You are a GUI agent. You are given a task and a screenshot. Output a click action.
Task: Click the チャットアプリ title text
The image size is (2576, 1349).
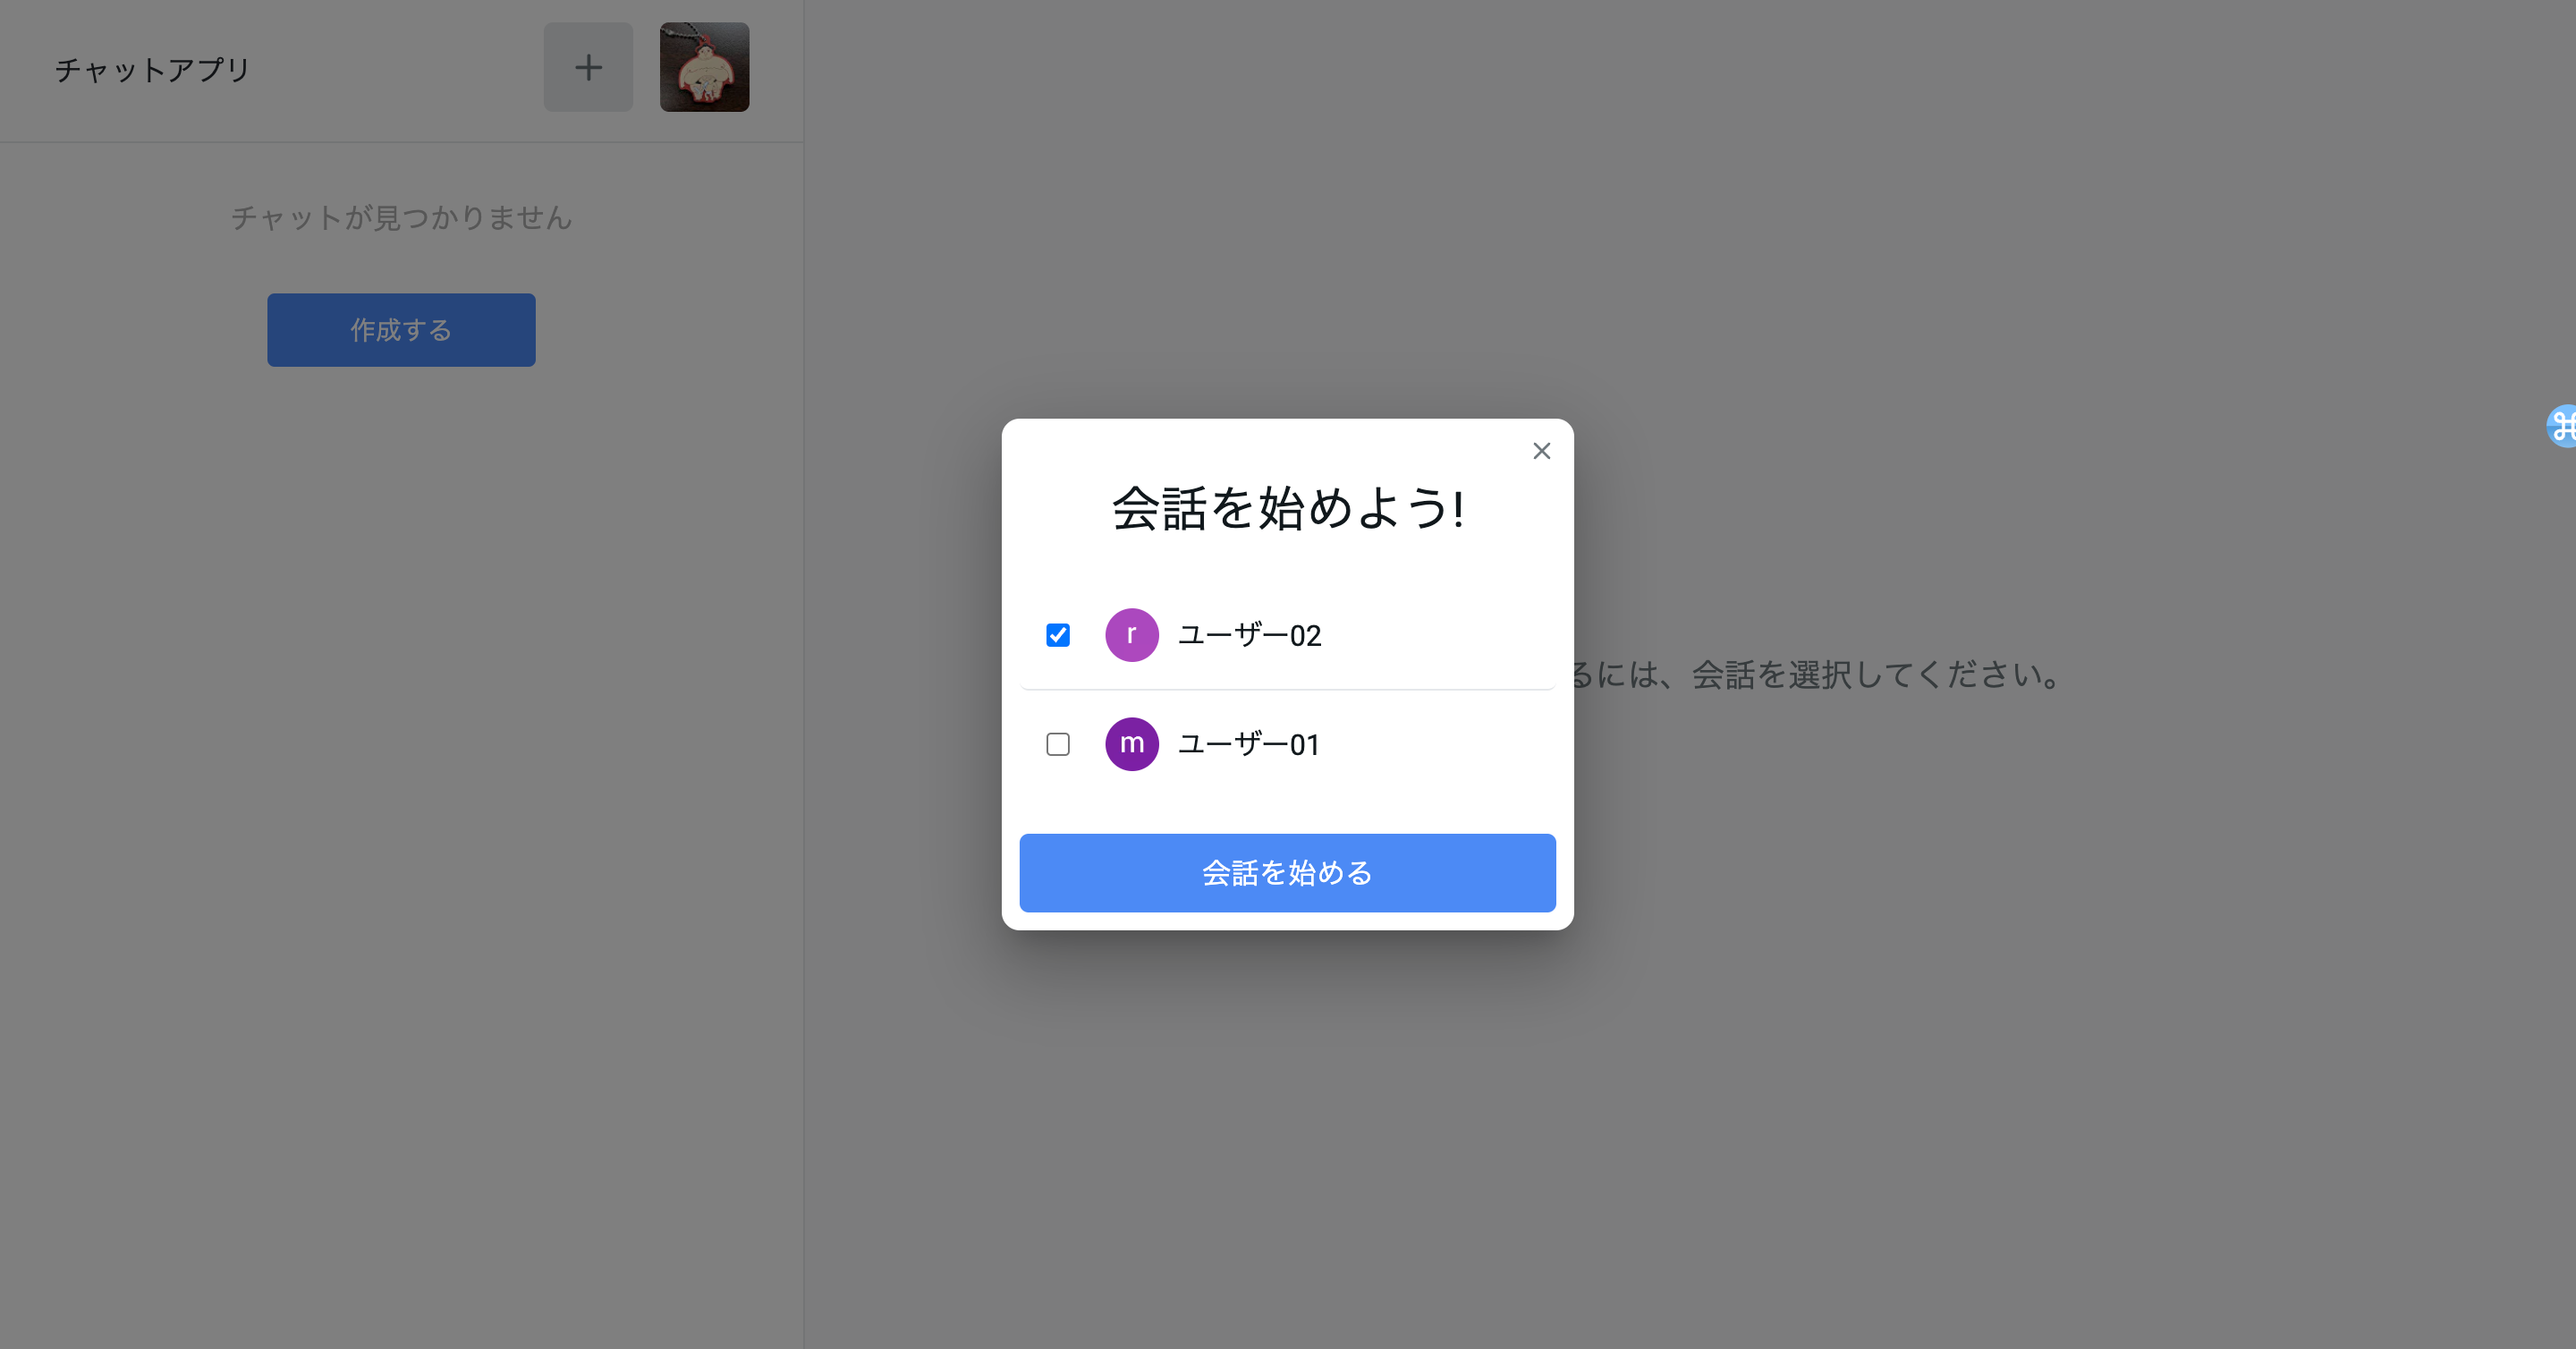152,69
